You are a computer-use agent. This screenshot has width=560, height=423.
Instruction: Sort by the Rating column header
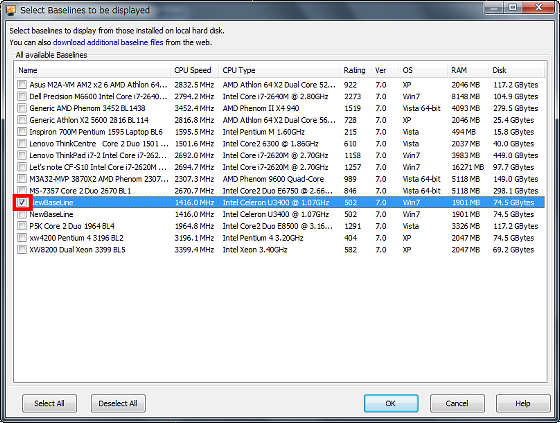[355, 70]
